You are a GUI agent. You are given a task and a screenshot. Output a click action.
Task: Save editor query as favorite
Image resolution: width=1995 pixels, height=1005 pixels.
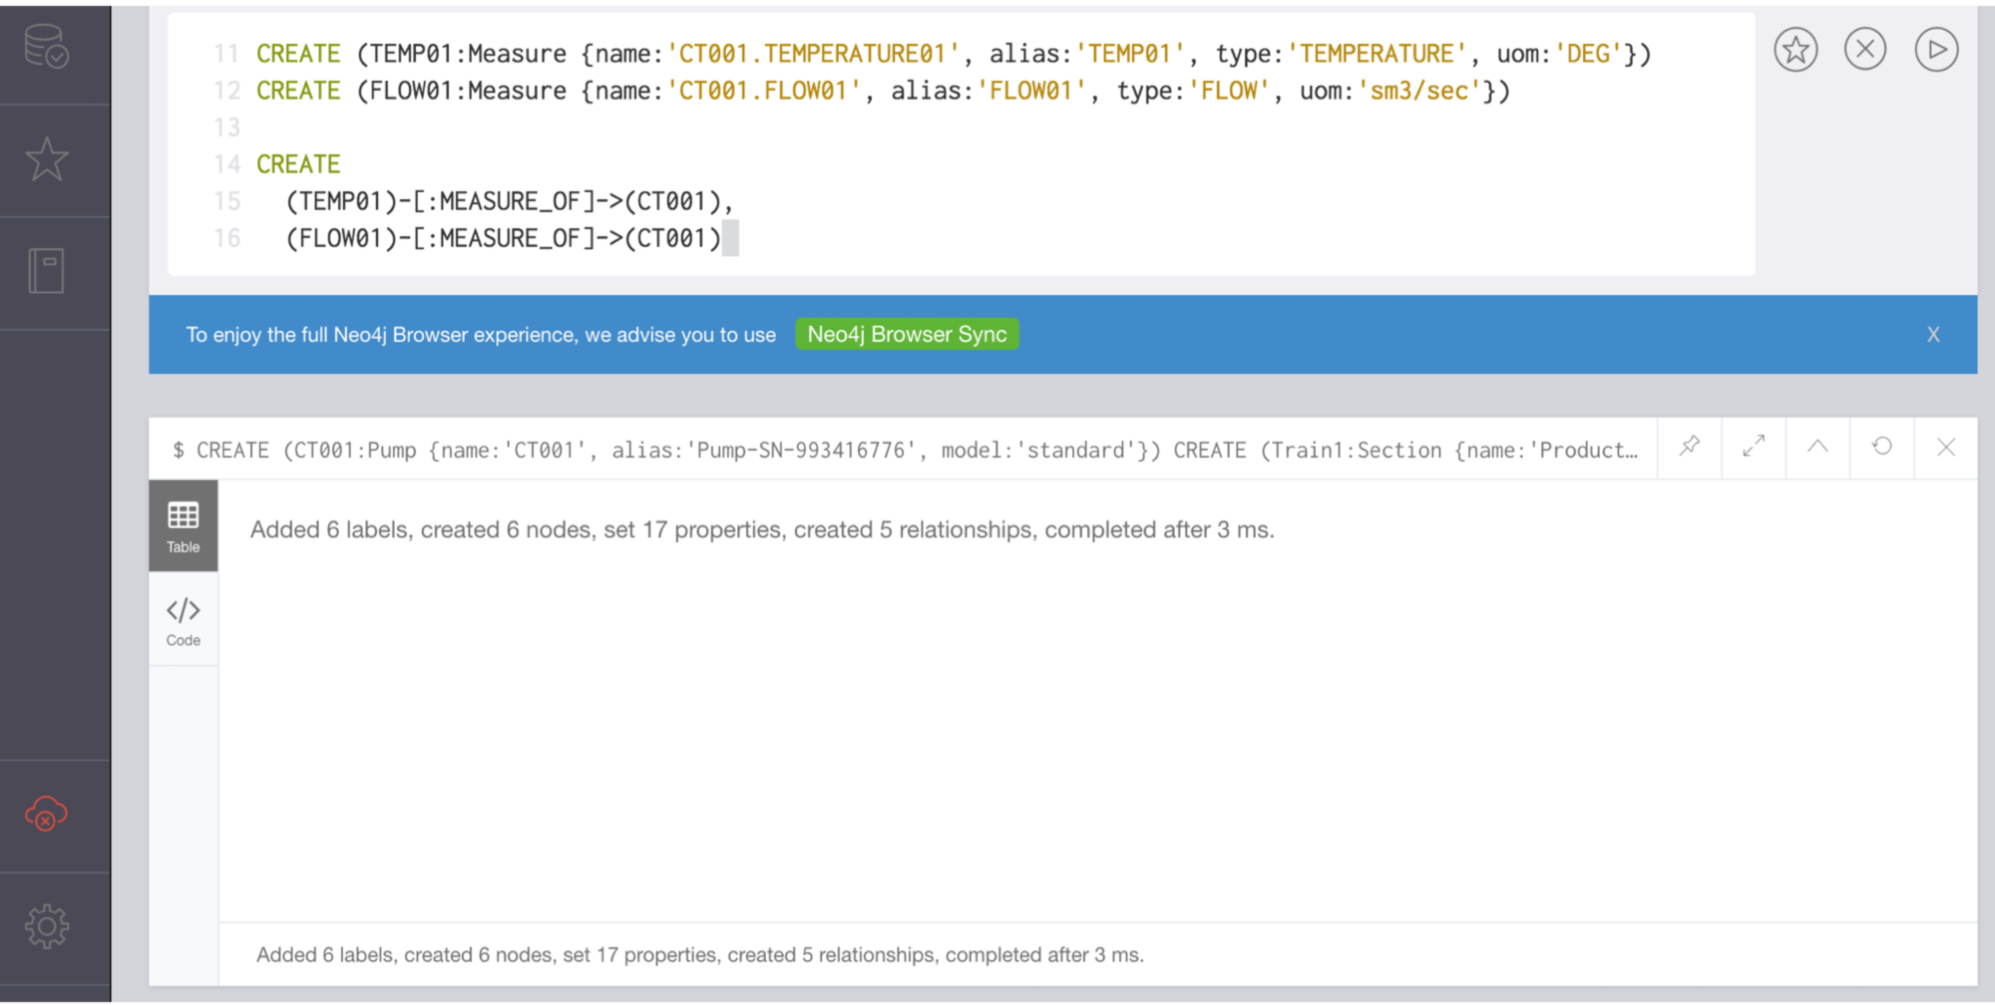(x=1795, y=50)
